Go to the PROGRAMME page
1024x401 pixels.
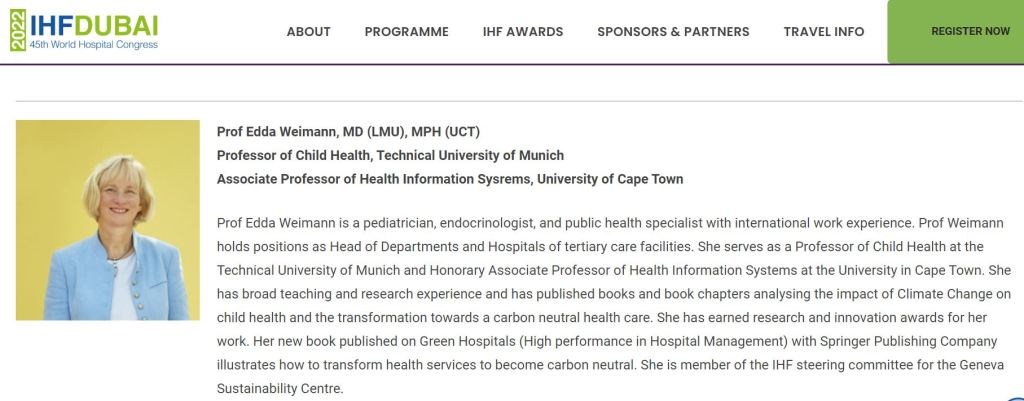tap(406, 32)
